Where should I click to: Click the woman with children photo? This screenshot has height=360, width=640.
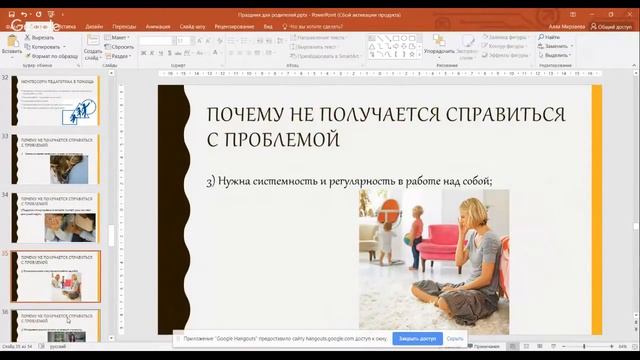click(x=434, y=262)
